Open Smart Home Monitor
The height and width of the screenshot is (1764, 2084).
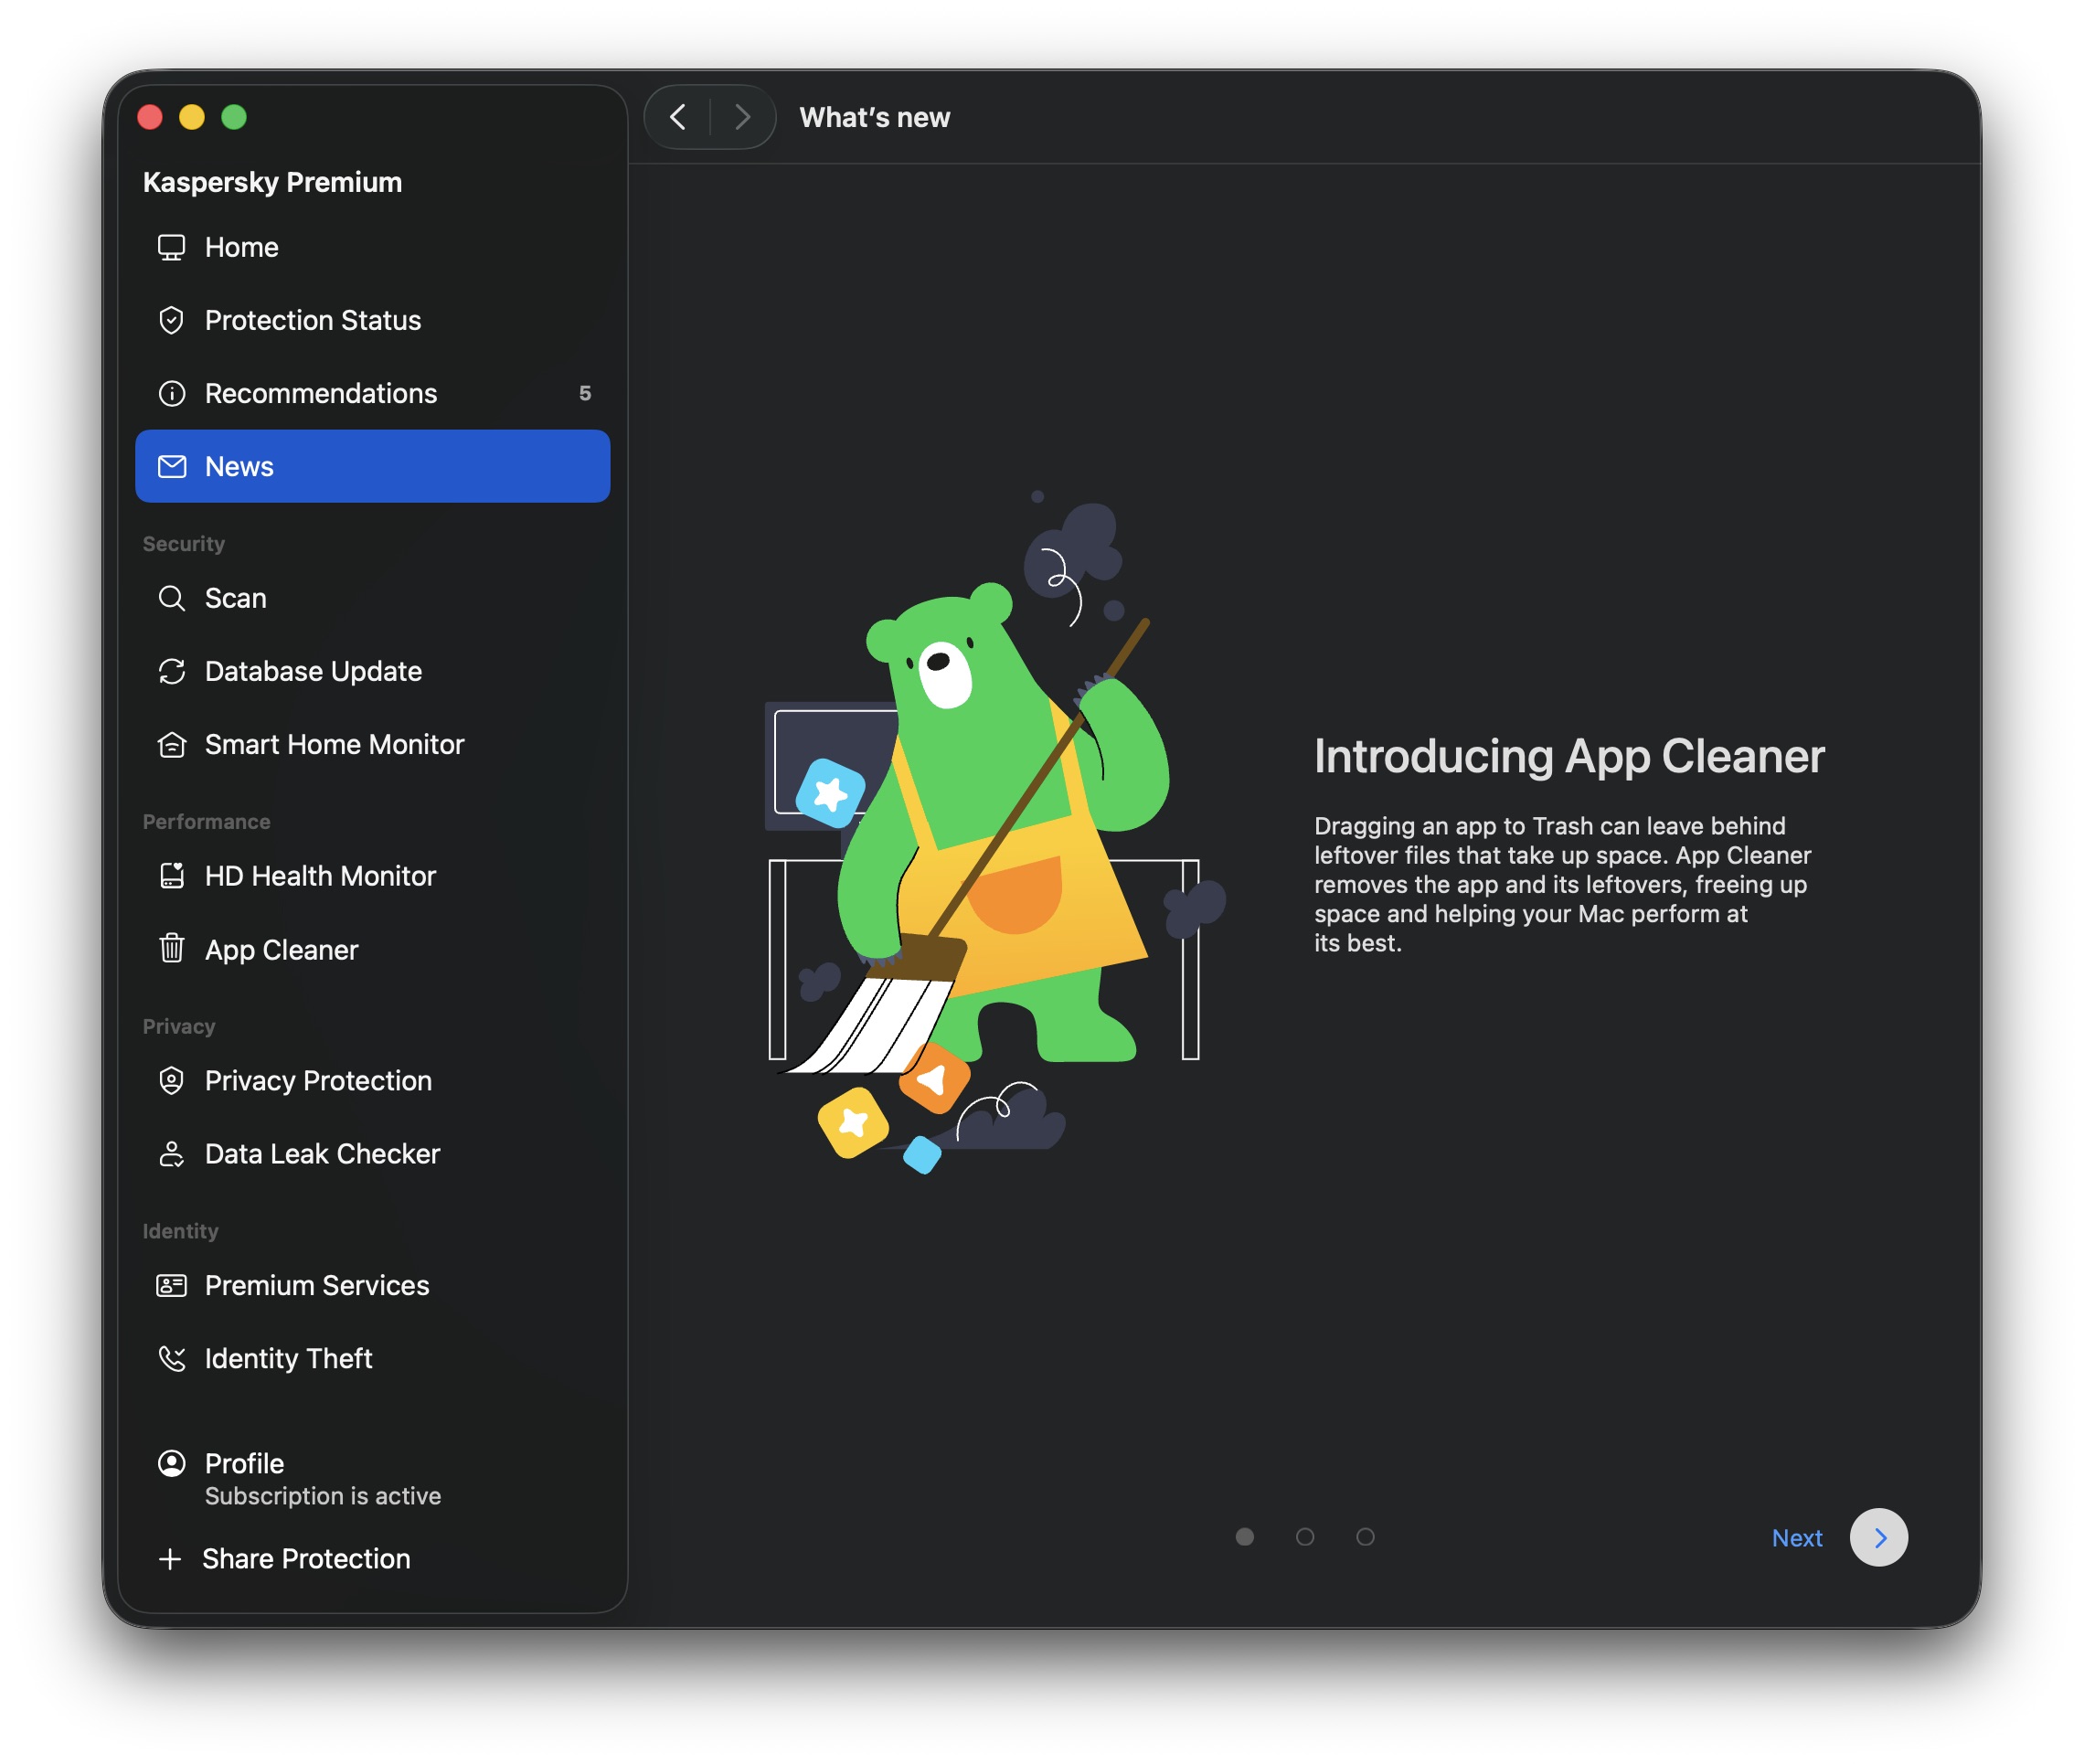372,744
